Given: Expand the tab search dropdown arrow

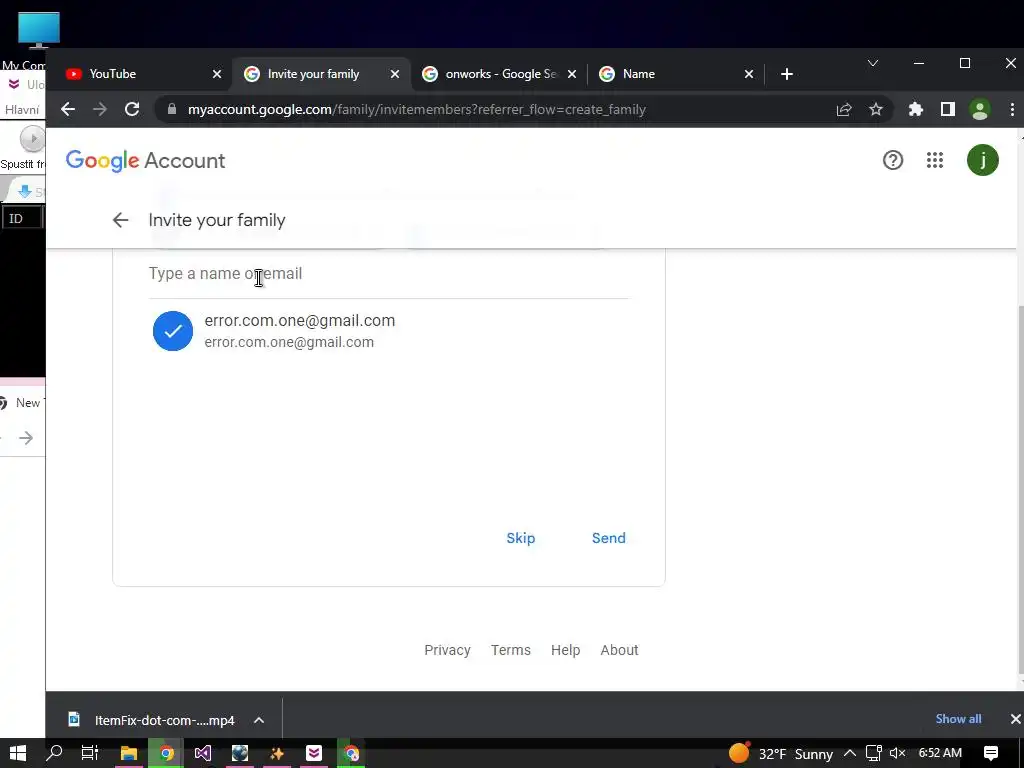Looking at the screenshot, I should pyautogui.click(x=872, y=63).
